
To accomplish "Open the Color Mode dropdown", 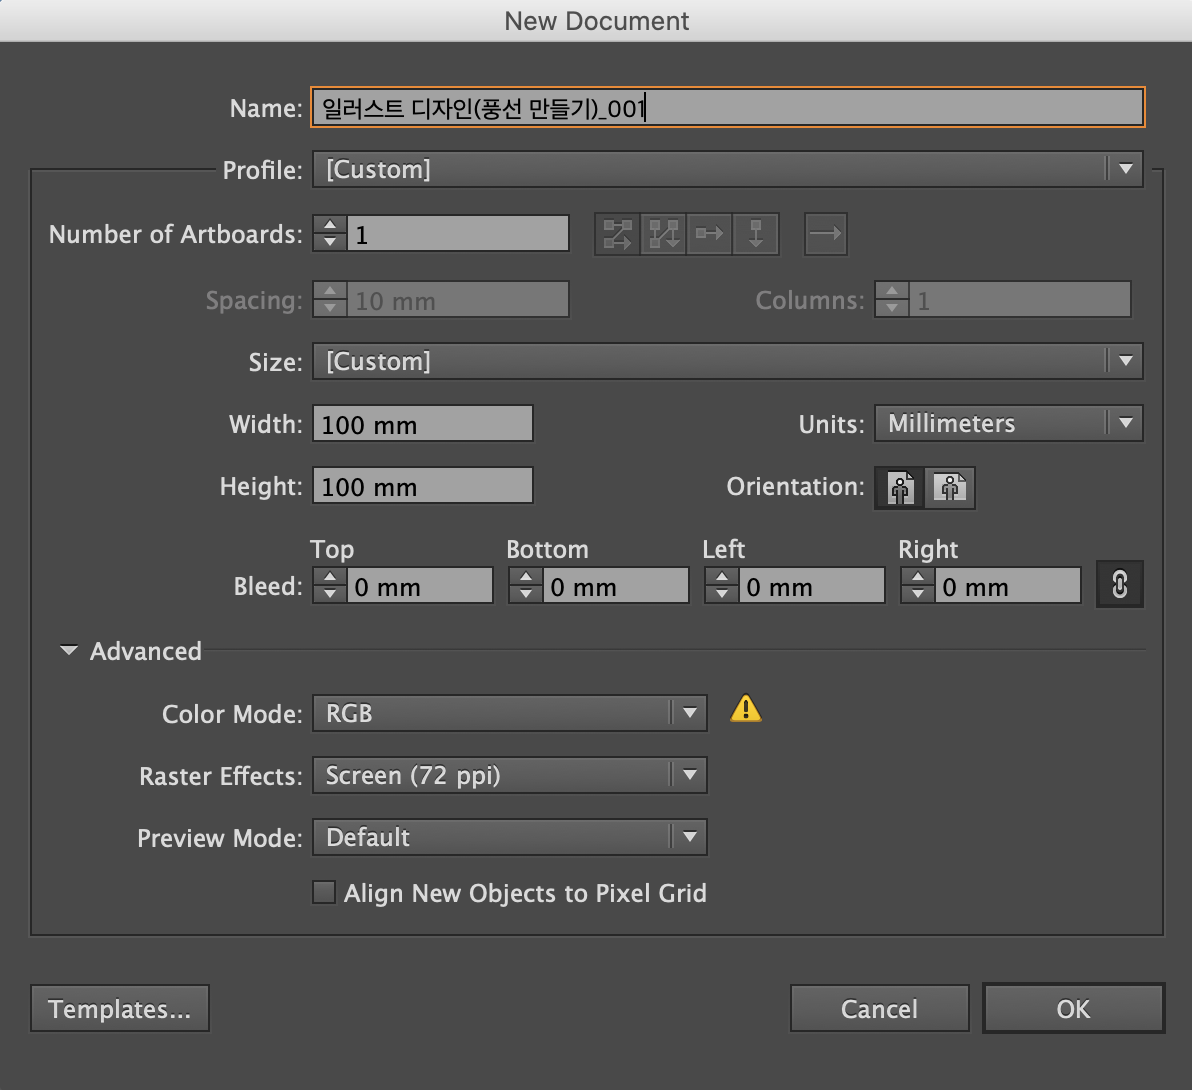I will click(x=510, y=714).
